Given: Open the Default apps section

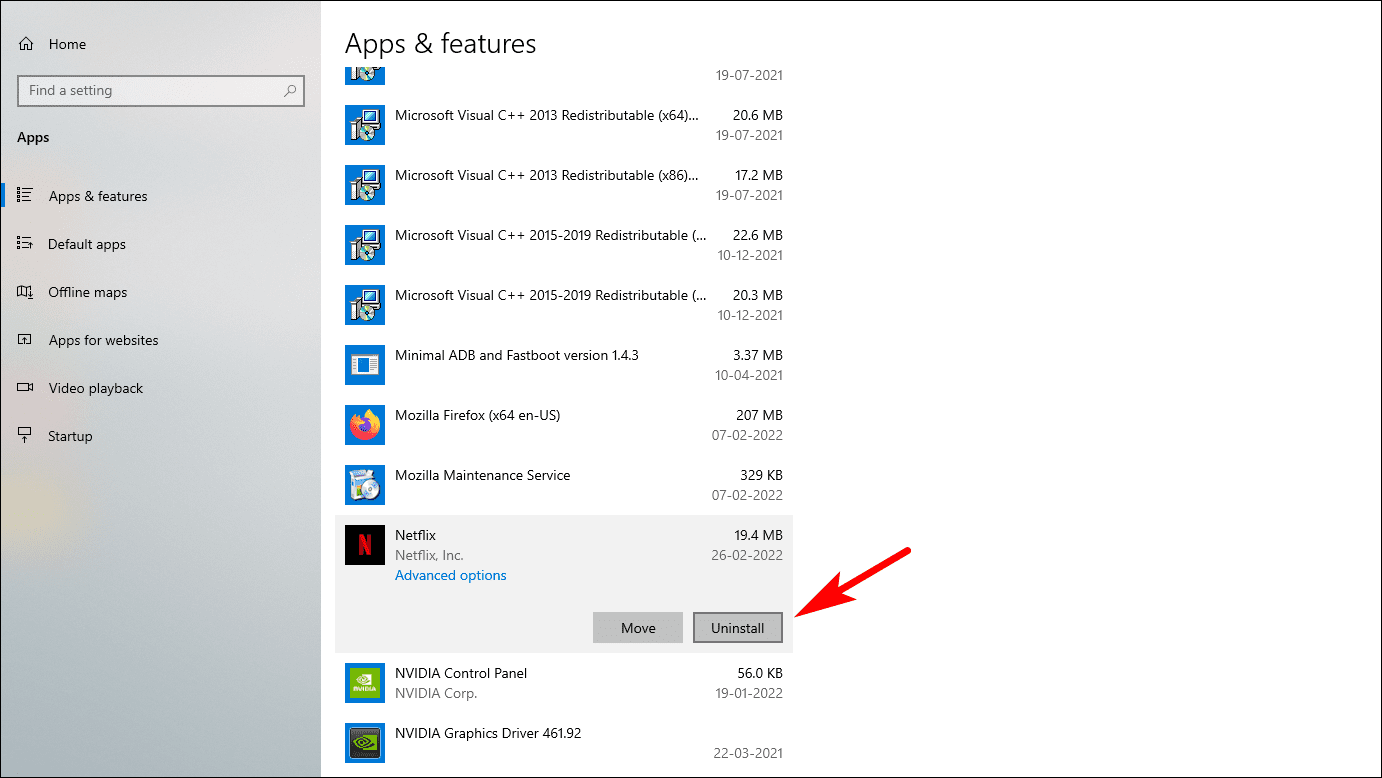Looking at the screenshot, I should [160, 244].
